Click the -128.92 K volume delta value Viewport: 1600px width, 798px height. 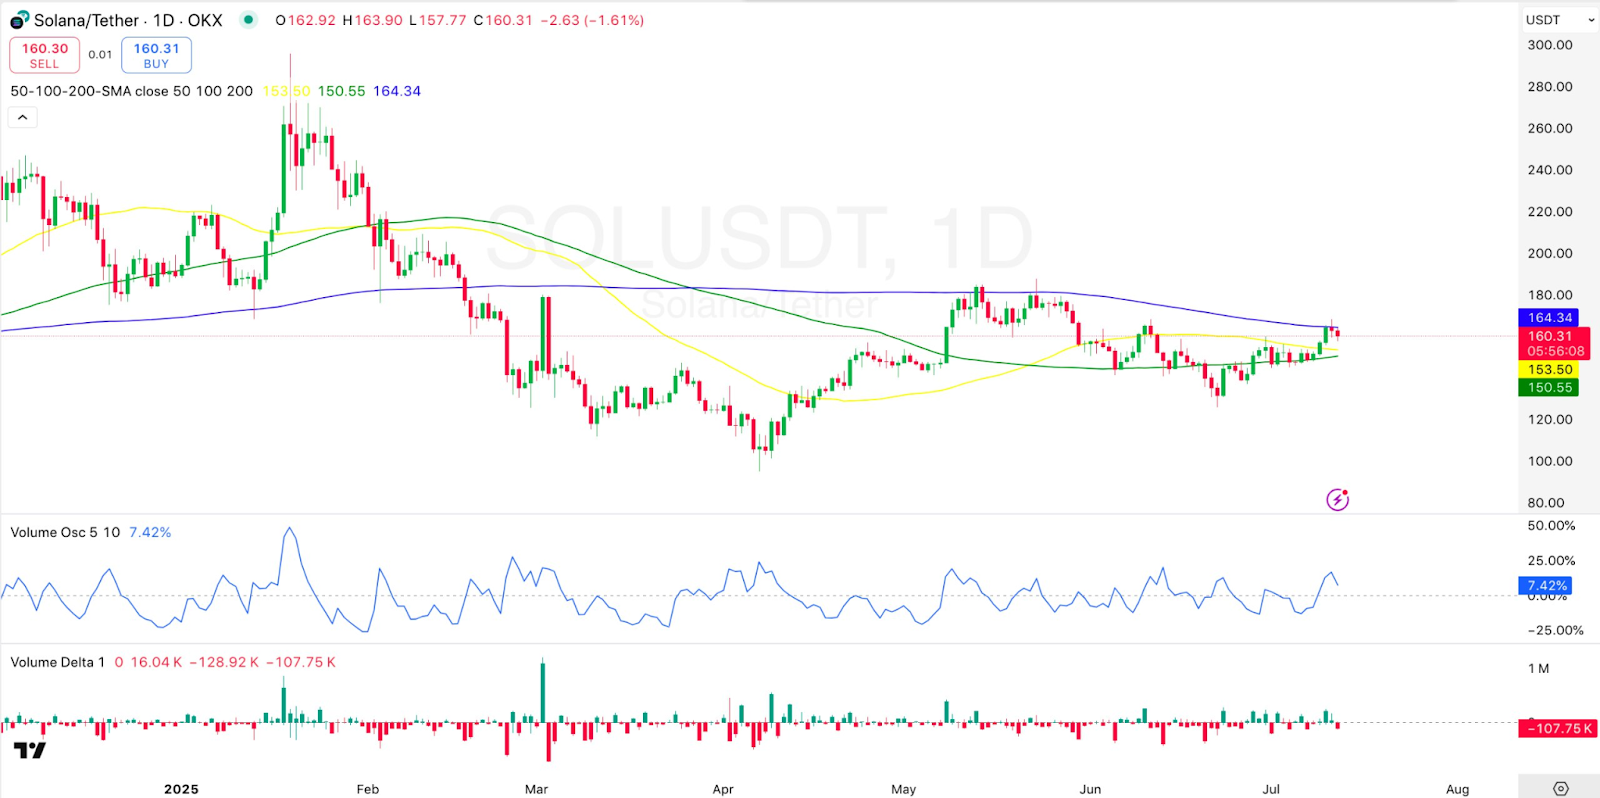224,662
